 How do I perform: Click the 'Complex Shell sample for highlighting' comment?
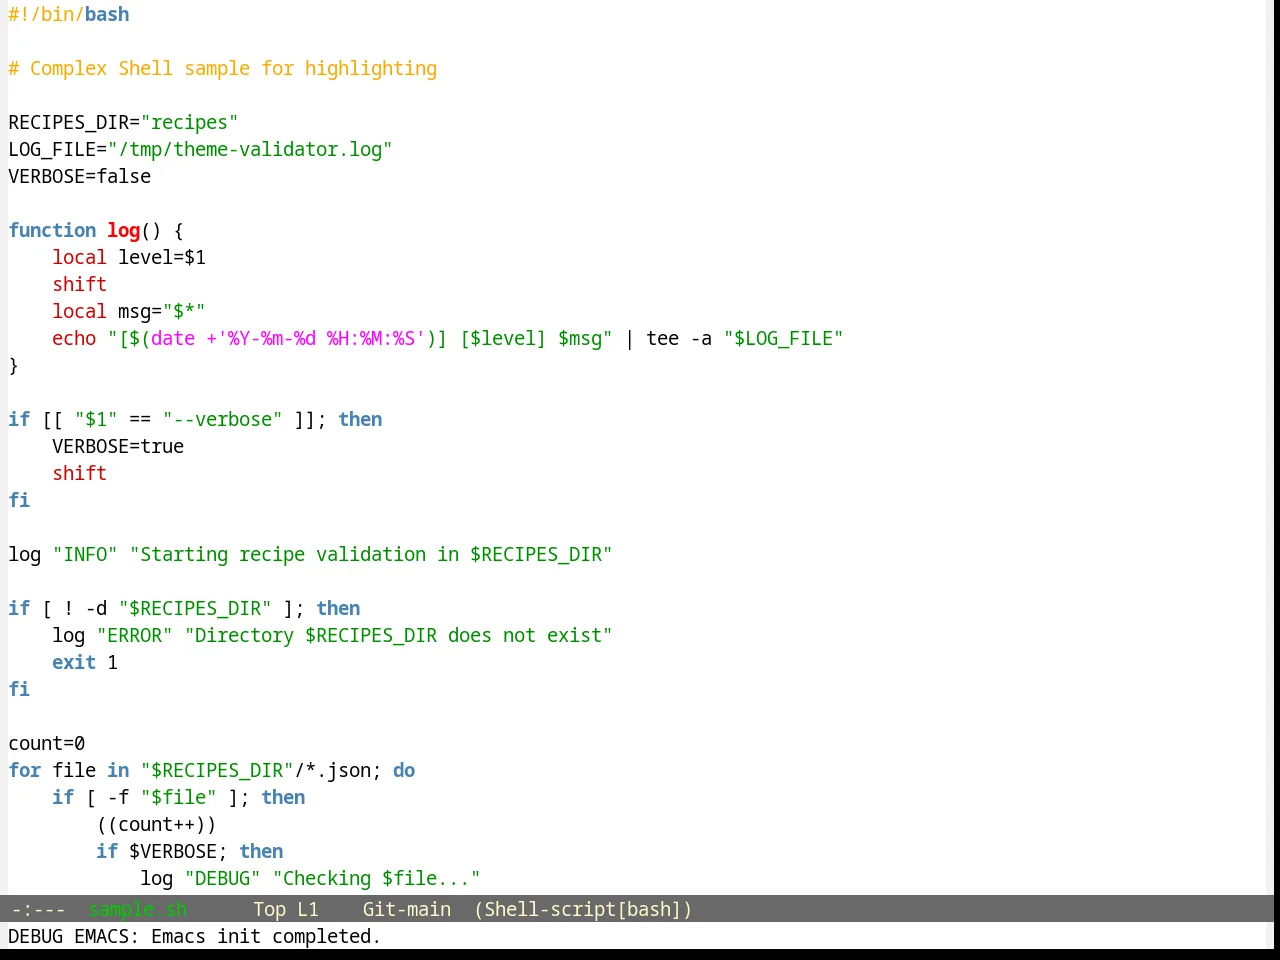click(x=233, y=68)
